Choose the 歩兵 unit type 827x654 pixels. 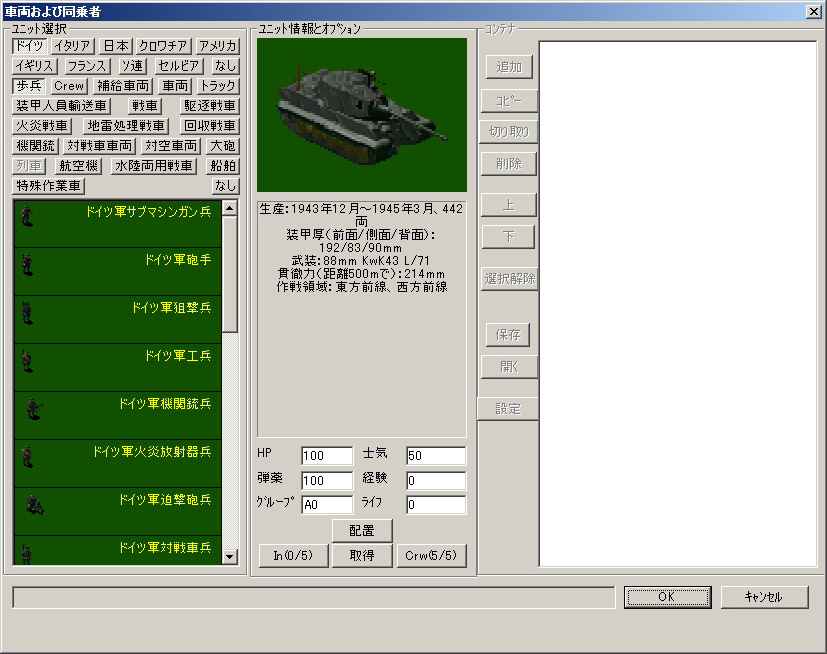[x=28, y=86]
